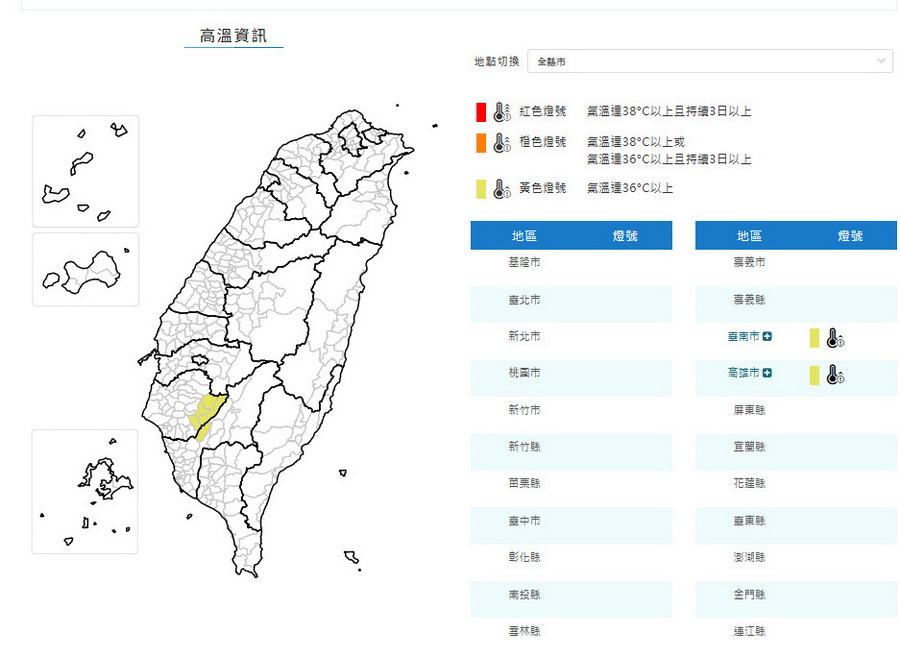This screenshot has height=657, width=900.
Task: Expand 臺南市 with the plus icon
Action: pyautogui.click(x=767, y=336)
